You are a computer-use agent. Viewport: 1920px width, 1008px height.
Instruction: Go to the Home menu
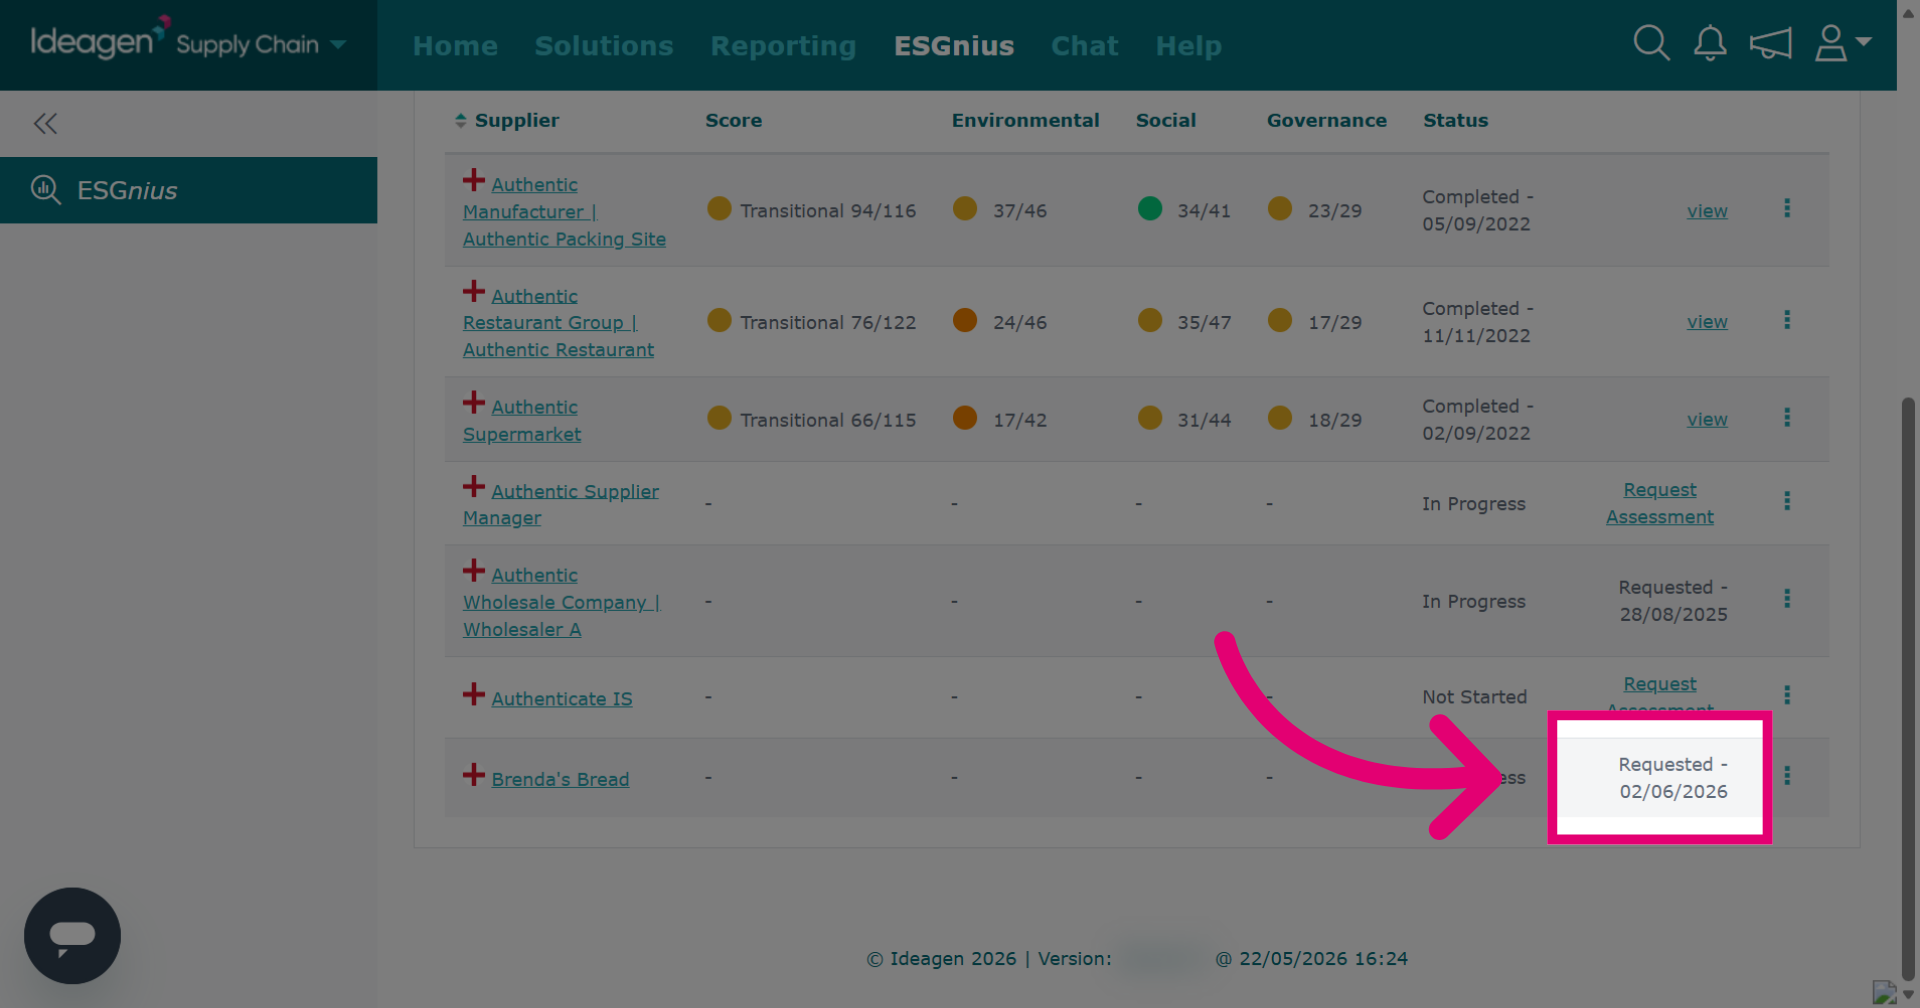[x=455, y=46]
